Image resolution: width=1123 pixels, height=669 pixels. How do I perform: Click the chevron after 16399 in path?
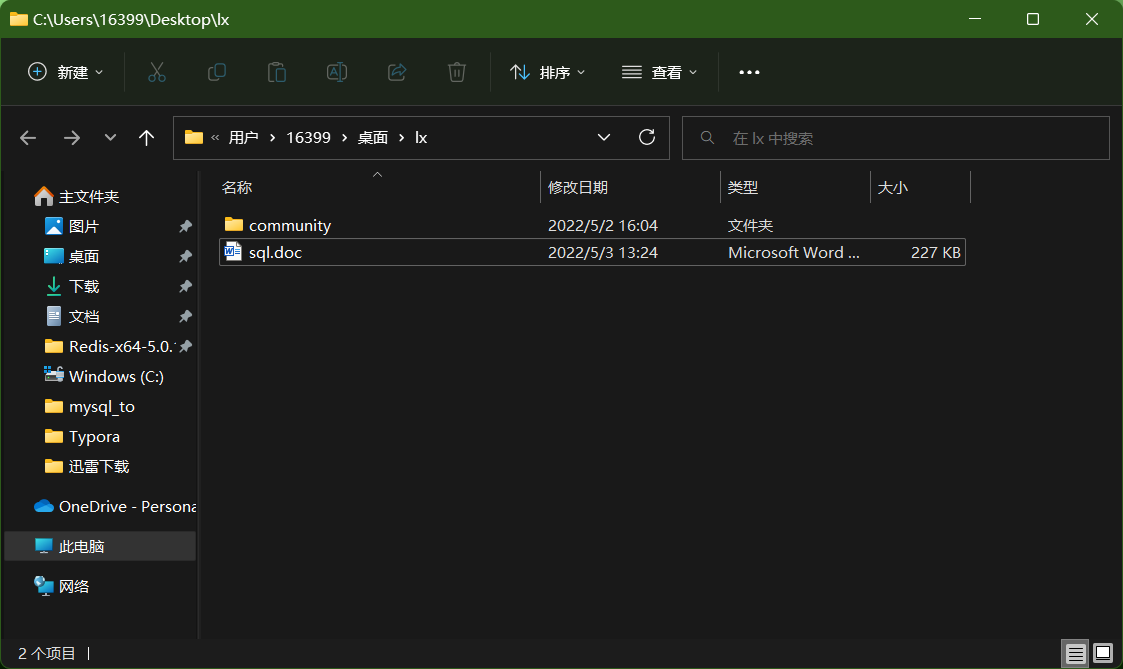(344, 138)
